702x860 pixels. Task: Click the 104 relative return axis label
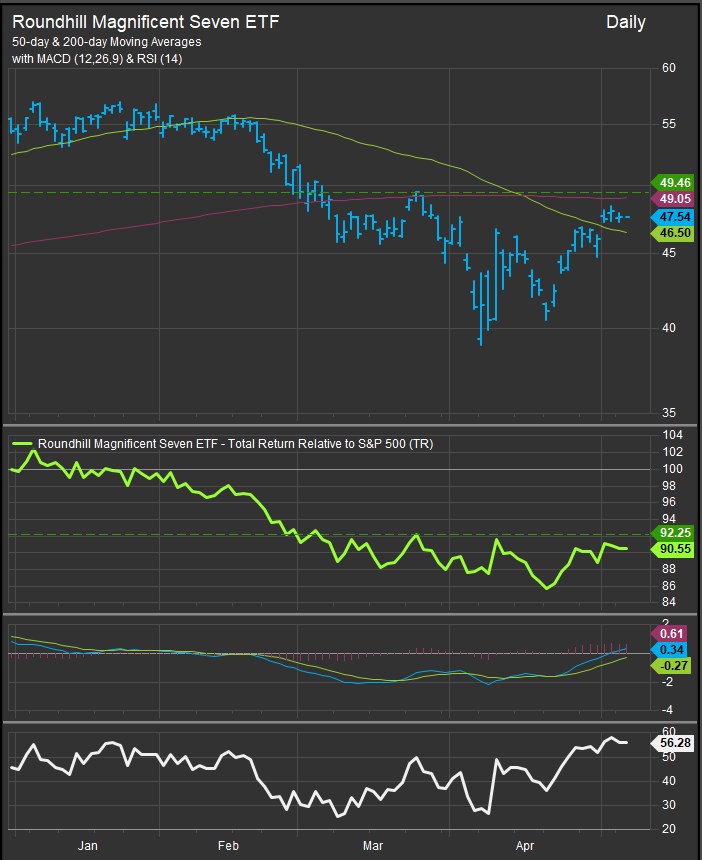(672, 435)
